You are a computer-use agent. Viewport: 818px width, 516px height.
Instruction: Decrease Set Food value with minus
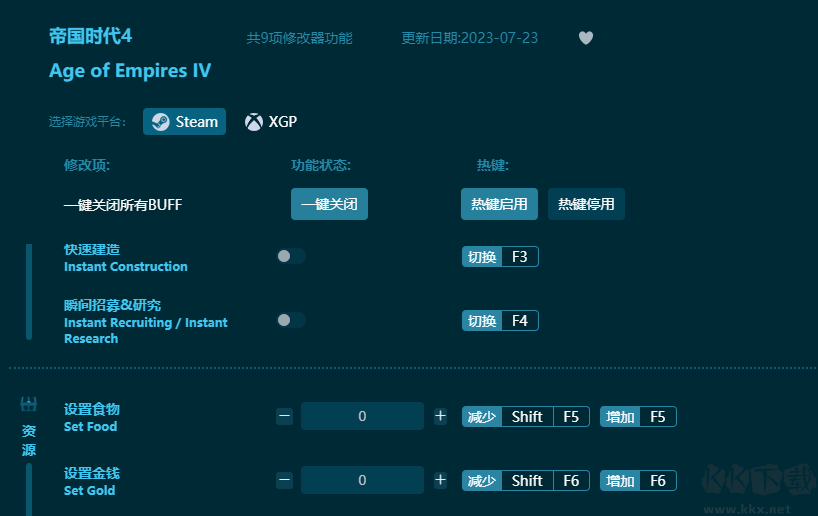coord(284,416)
